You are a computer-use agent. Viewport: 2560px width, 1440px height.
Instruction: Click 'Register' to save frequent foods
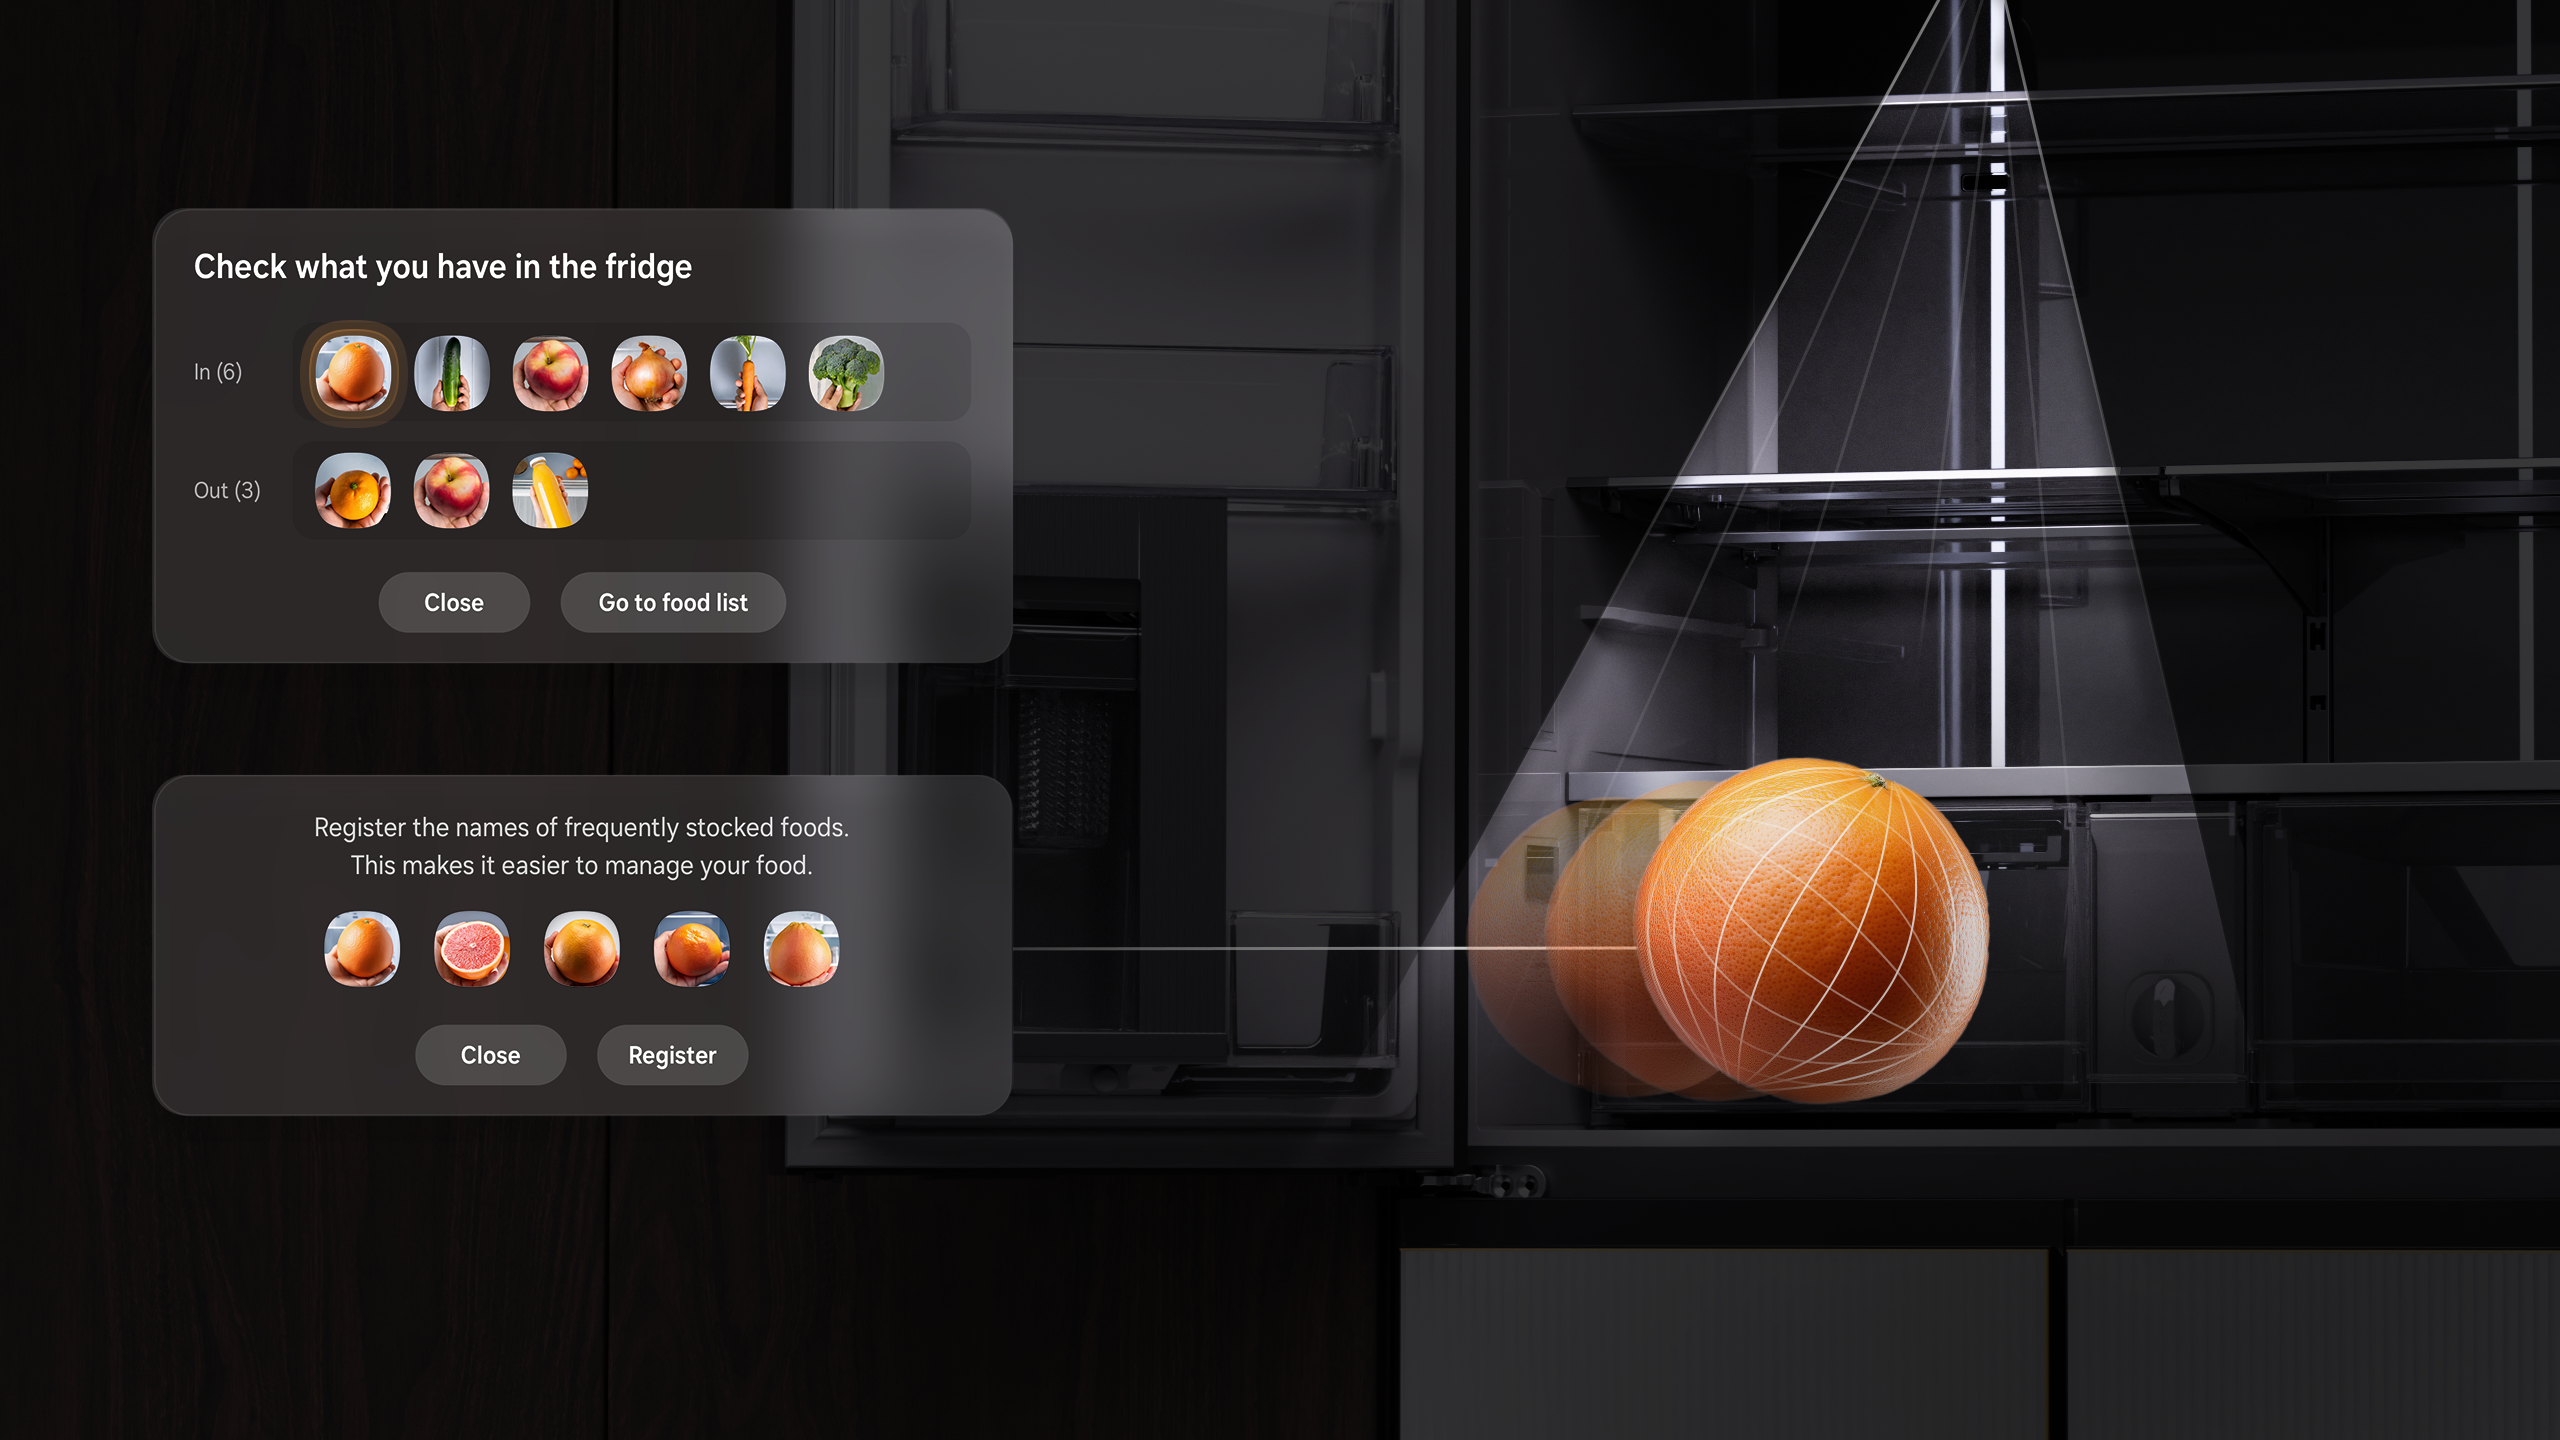coord(672,1053)
